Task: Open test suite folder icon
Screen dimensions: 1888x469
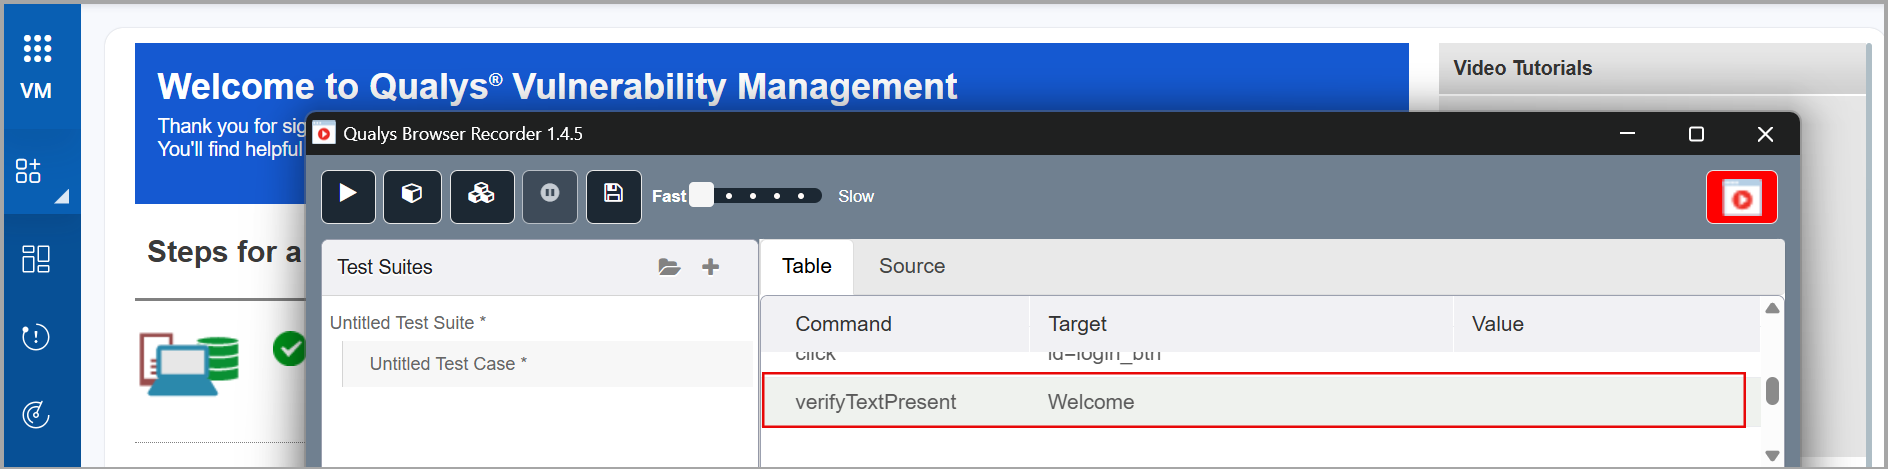Action: point(669,267)
